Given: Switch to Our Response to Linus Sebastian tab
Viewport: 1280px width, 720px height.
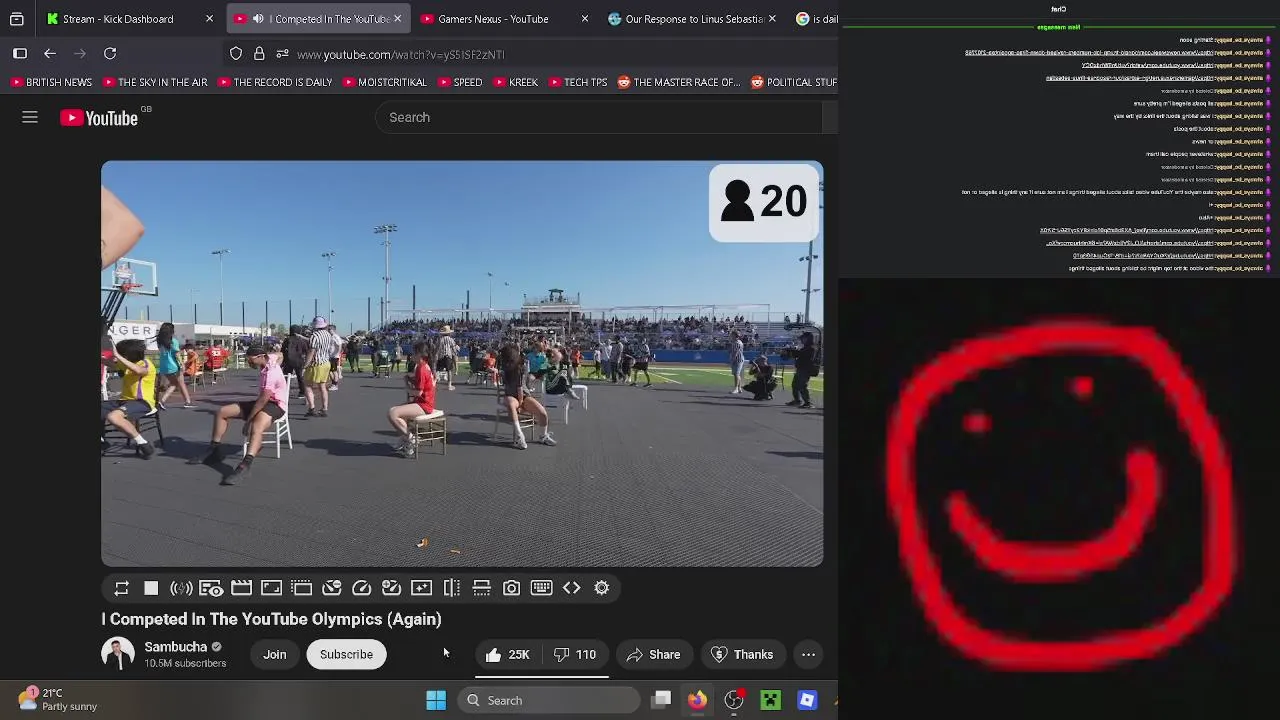Looking at the screenshot, I should click(x=694, y=19).
